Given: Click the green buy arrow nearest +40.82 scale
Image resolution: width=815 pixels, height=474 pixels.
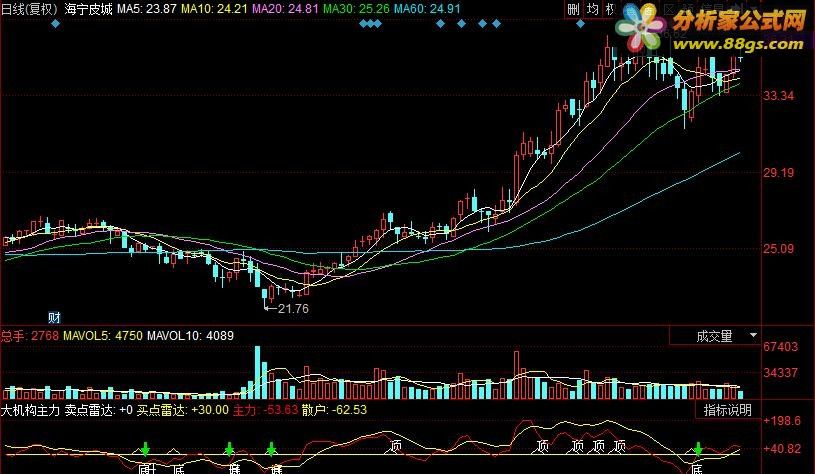Looking at the screenshot, I should pos(698,449).
